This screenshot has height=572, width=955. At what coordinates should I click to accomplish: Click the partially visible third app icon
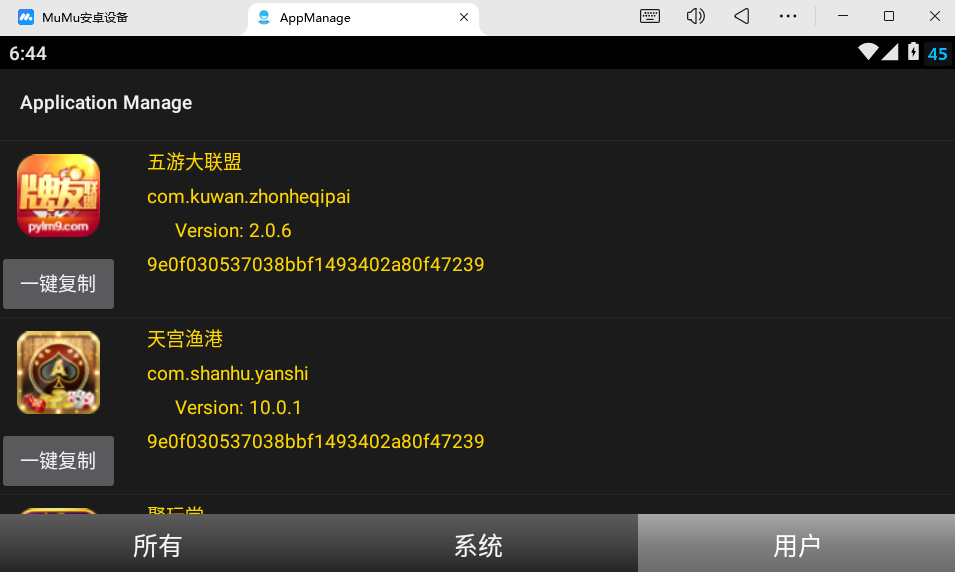click(58, 511)
